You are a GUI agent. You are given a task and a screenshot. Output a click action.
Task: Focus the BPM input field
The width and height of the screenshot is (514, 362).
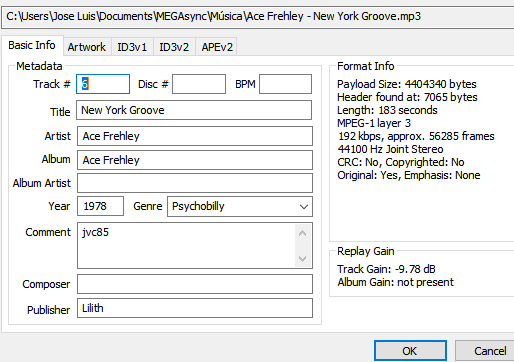coord(285,84)
